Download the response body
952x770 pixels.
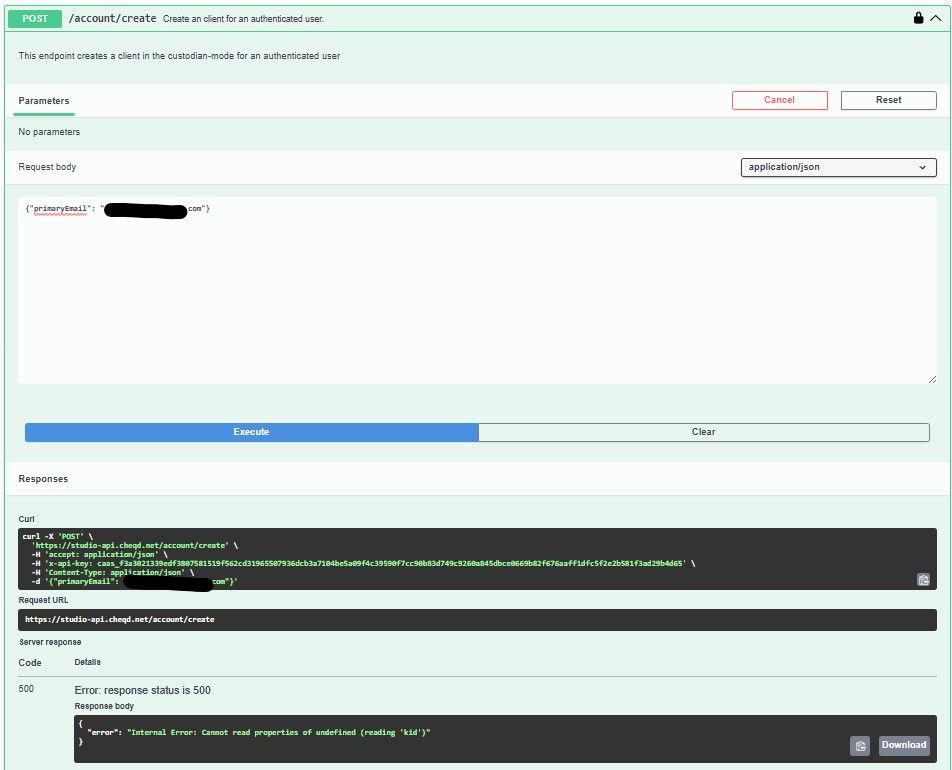[904, 745]
